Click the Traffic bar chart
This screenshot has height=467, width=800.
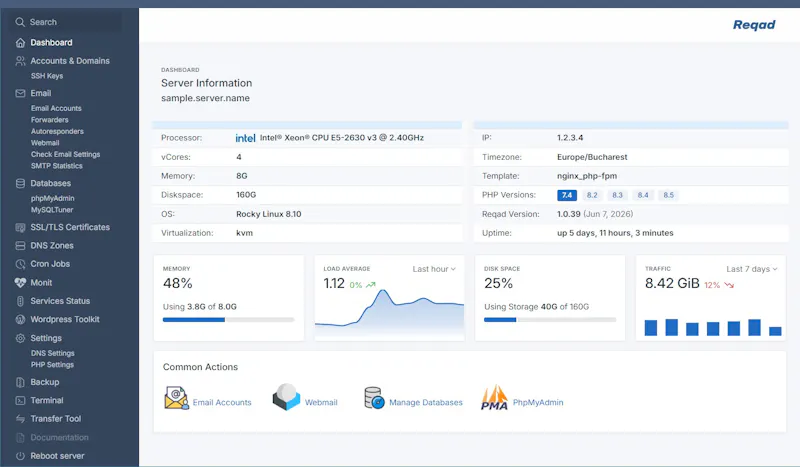coord(713,327)
